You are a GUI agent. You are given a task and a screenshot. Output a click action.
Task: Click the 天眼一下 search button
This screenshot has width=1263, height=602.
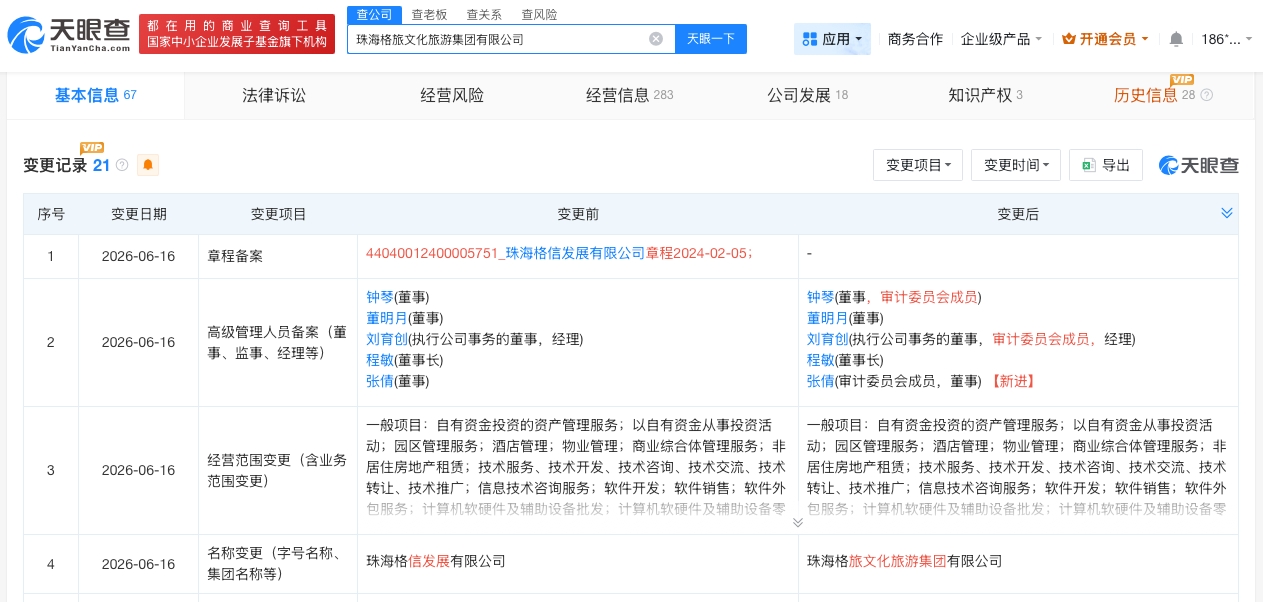pyautogui.click(x=711, y=39)
